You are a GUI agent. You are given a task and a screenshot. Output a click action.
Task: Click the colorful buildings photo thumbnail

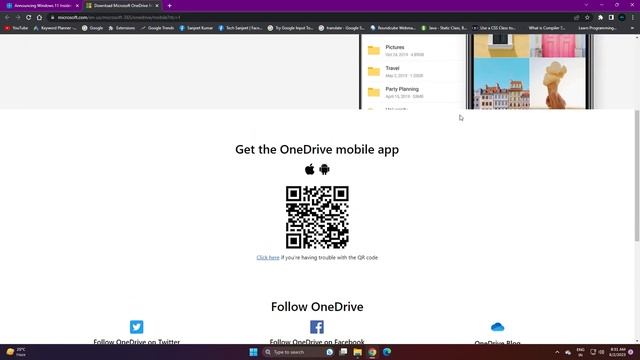[502, 84]
